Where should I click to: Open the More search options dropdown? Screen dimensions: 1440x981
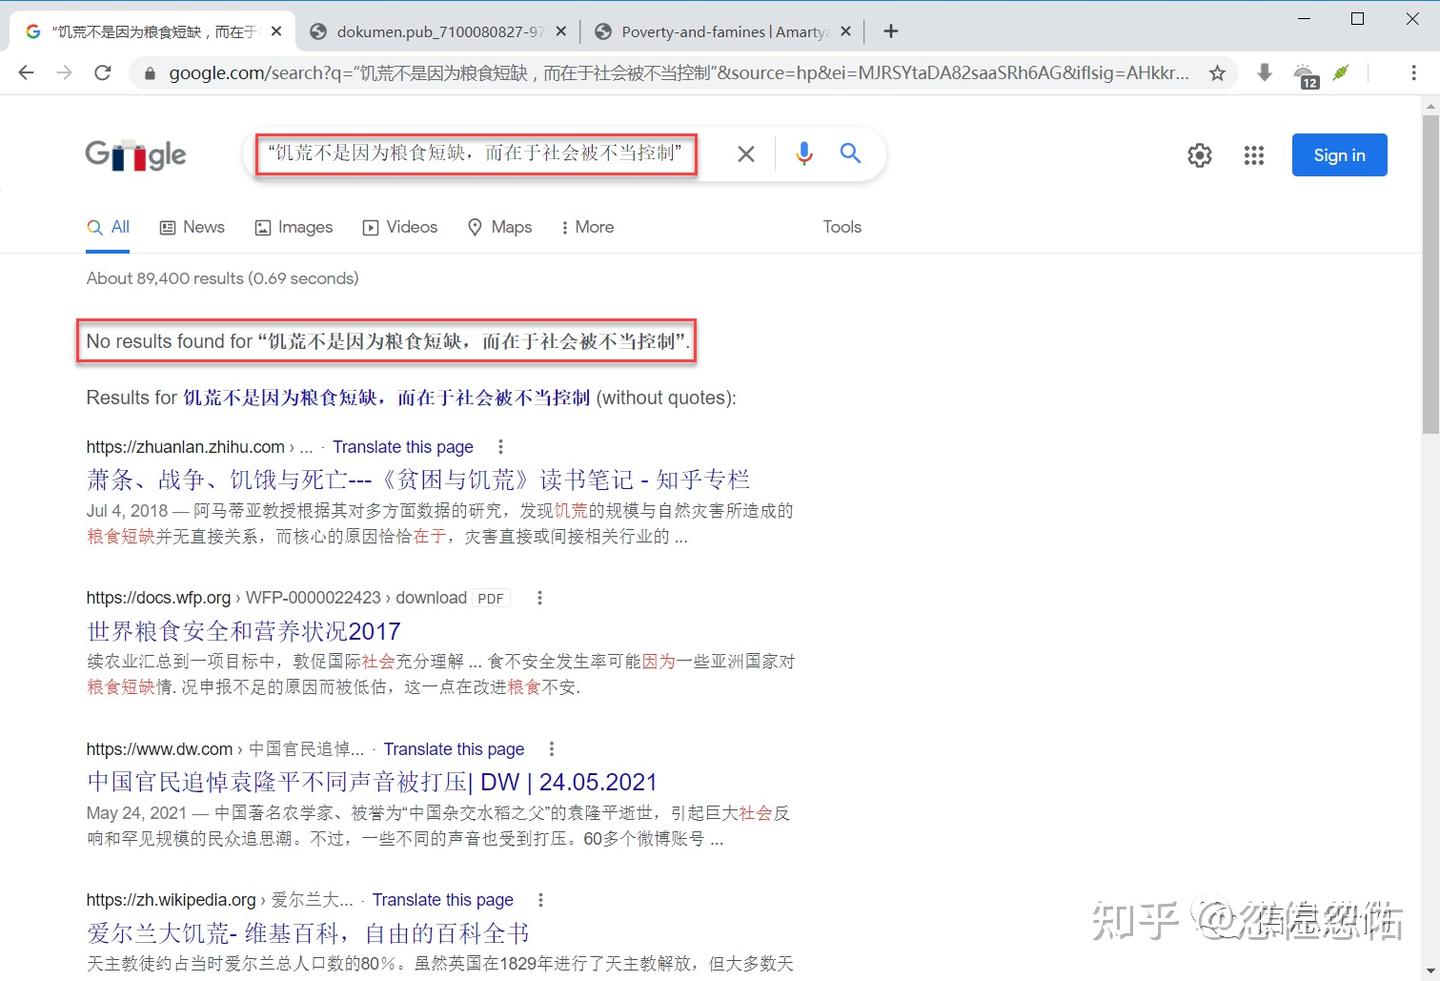click(x=586, y=227)
